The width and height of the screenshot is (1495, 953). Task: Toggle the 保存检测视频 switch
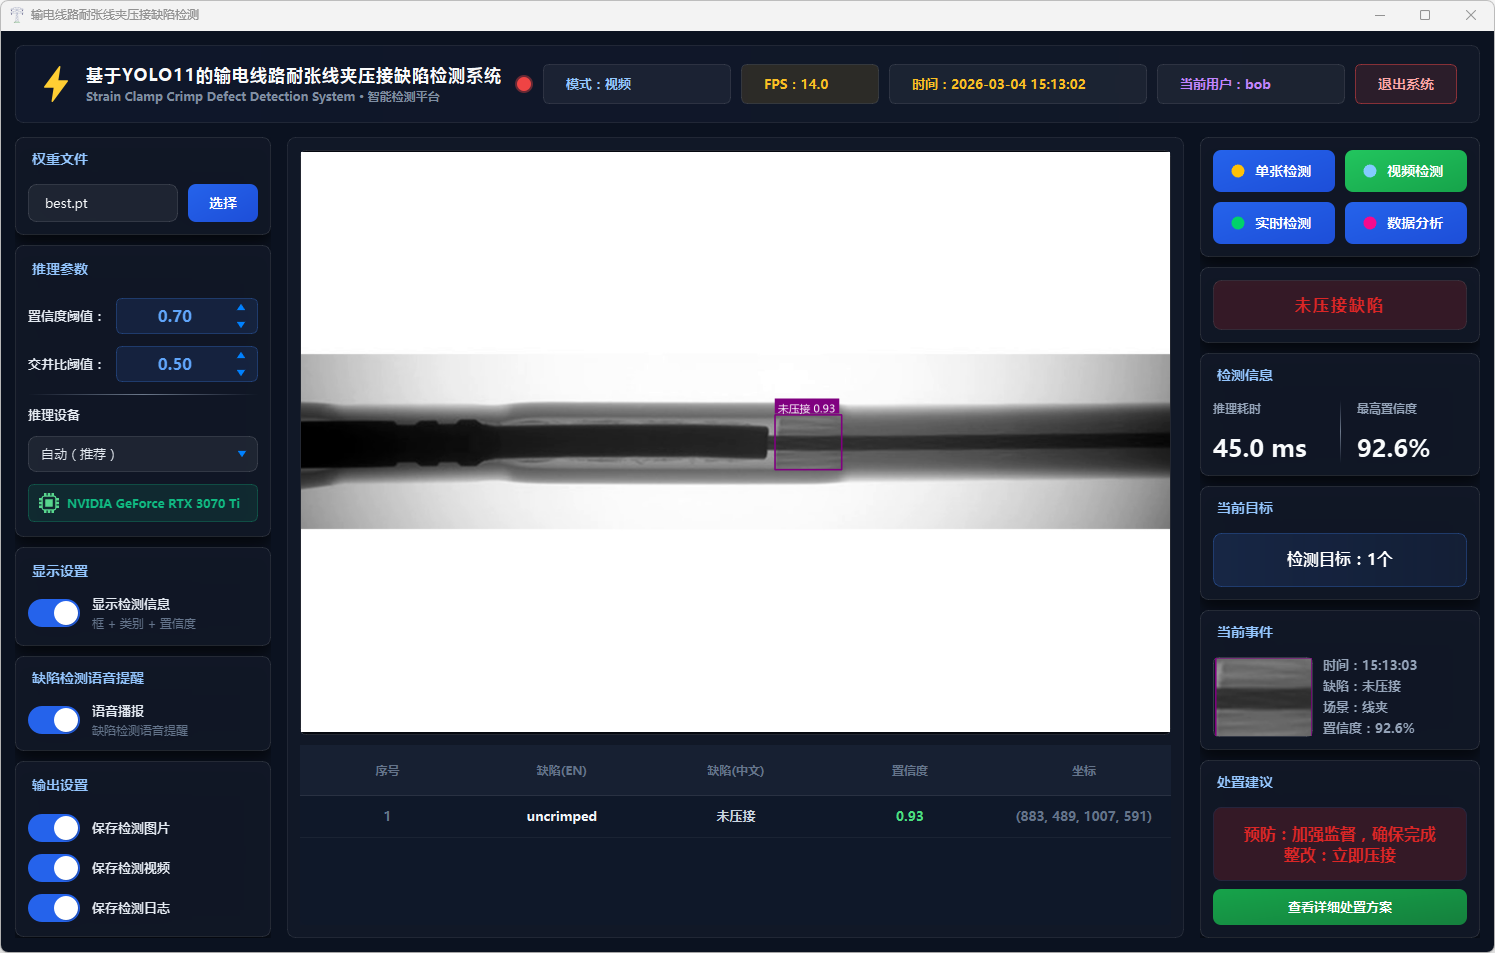point(54,868)
